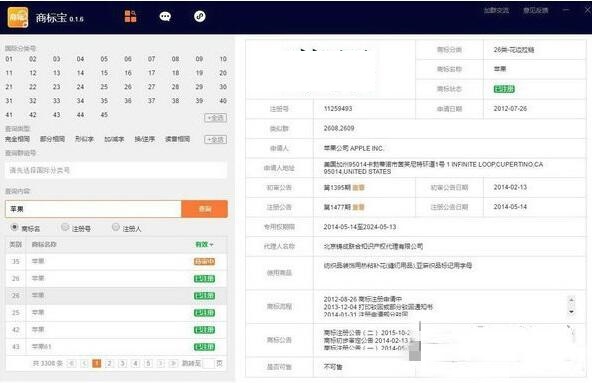The height and width of the screenshot is (383, 592).
Task: Click the link icon in header
Action: click(200, 16)
